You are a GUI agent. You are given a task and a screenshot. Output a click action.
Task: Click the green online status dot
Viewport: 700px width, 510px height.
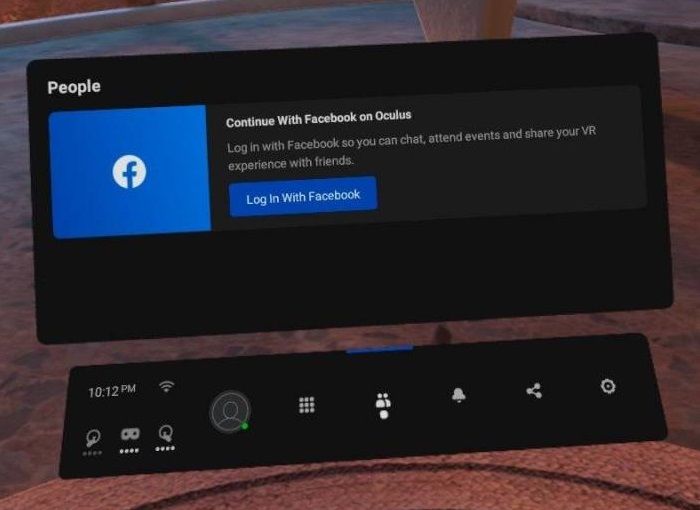point(245,425)
